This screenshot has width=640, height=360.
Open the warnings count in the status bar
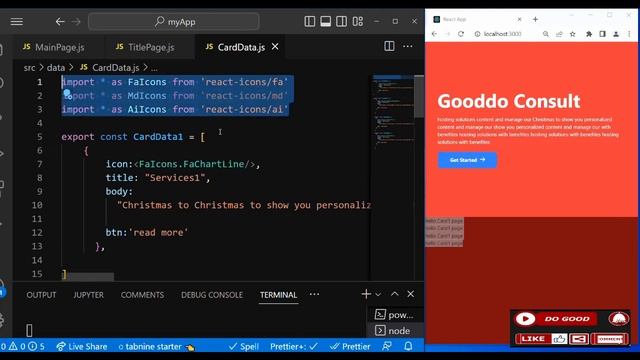[17, 347]
